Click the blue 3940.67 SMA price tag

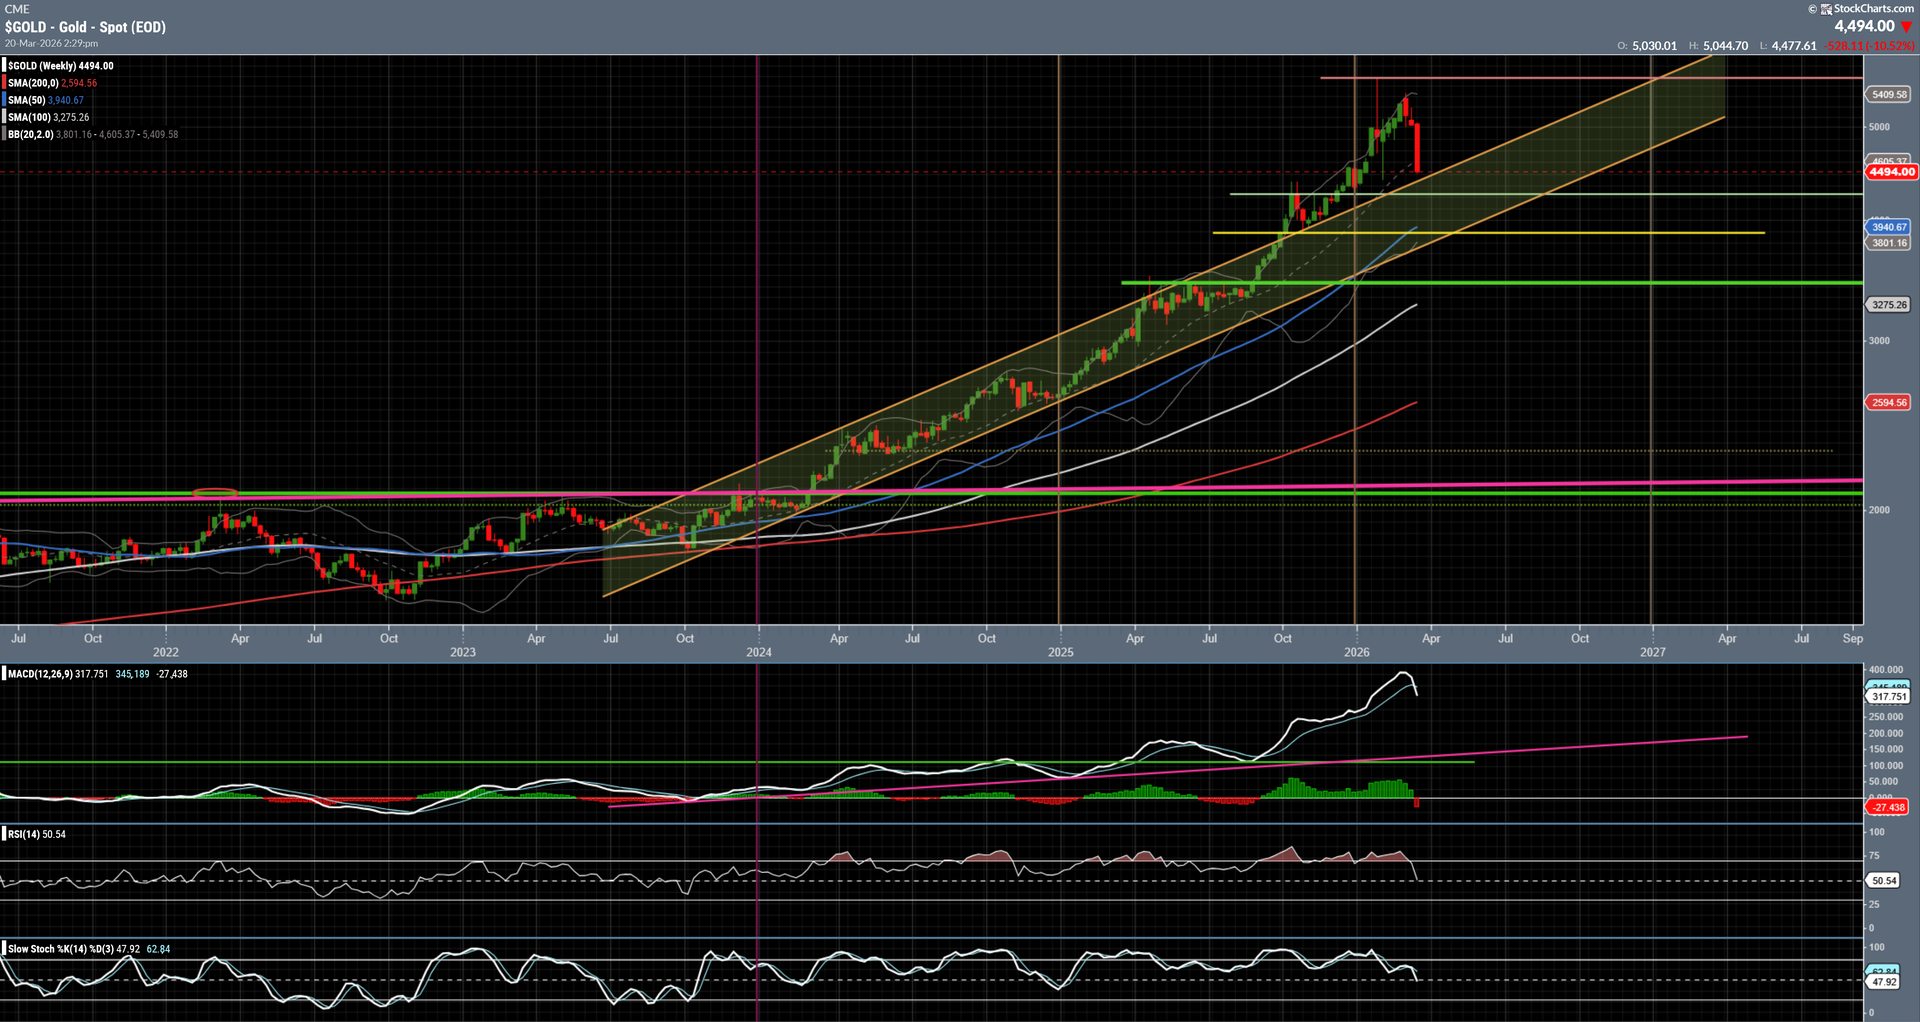point(1889,227)
